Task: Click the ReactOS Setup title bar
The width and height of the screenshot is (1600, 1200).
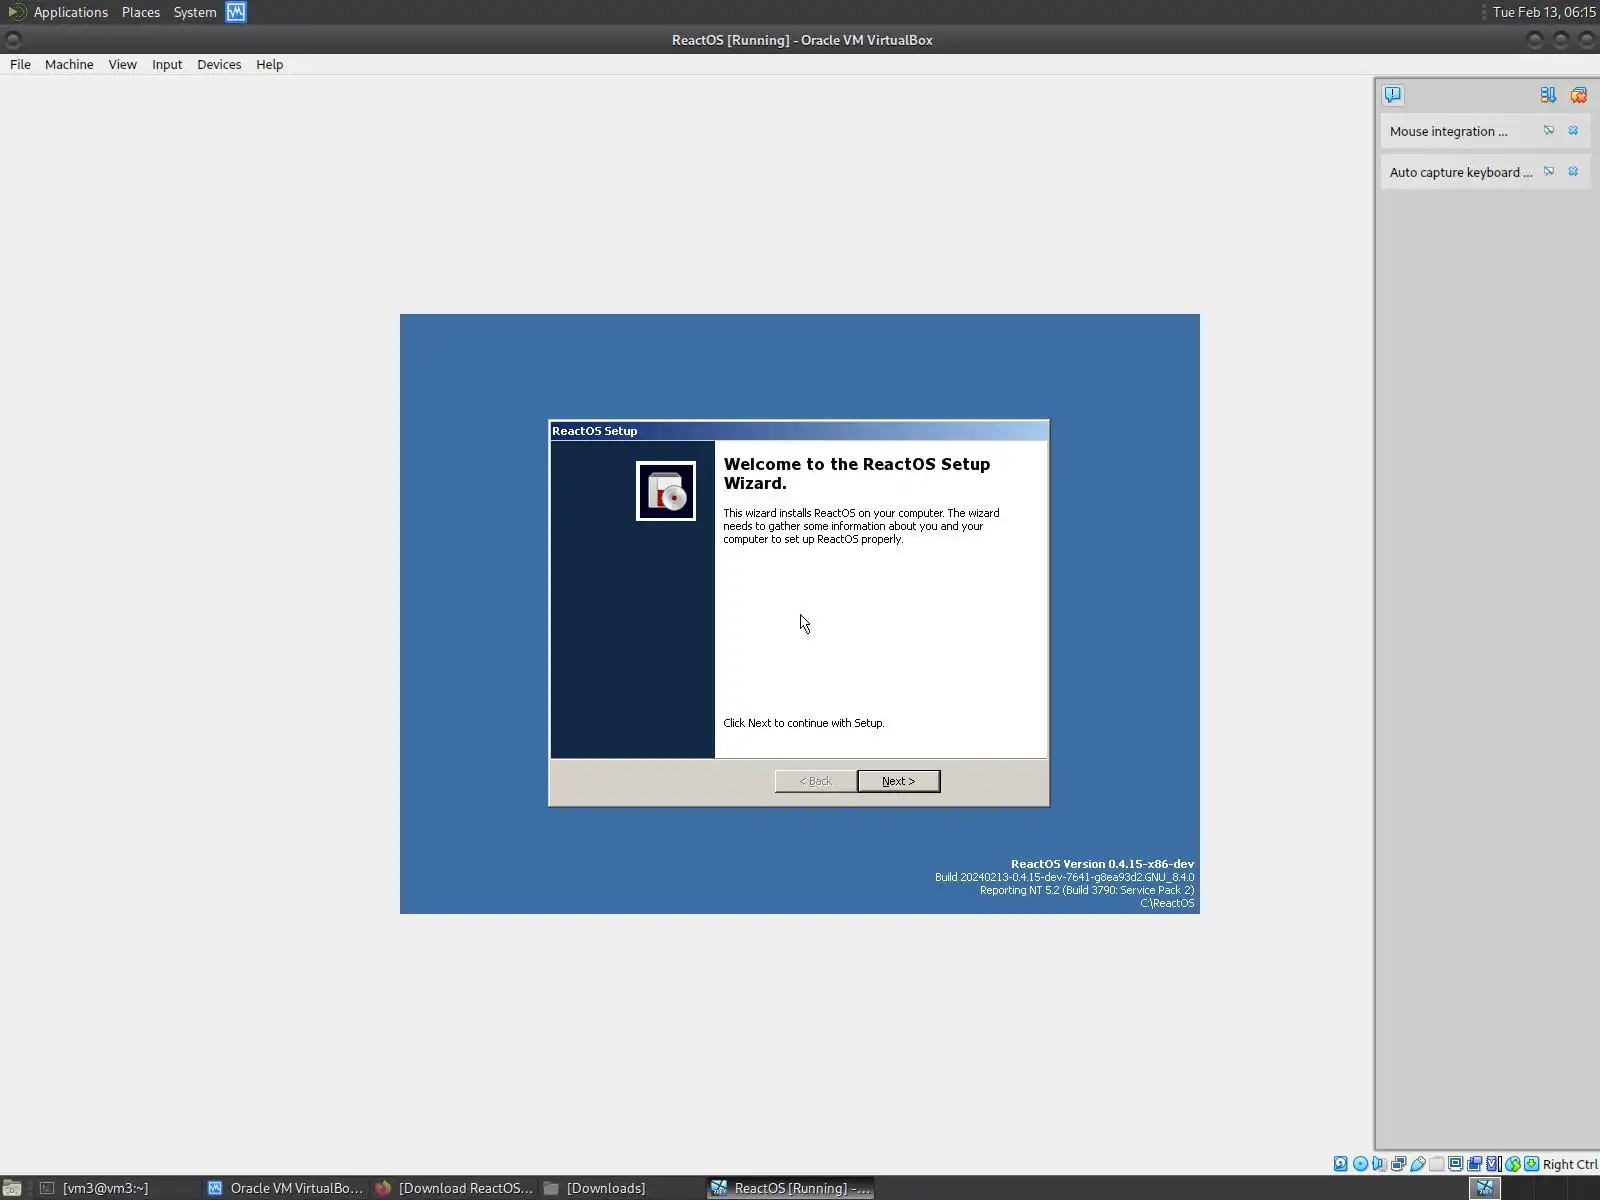Action: point(799,431)
